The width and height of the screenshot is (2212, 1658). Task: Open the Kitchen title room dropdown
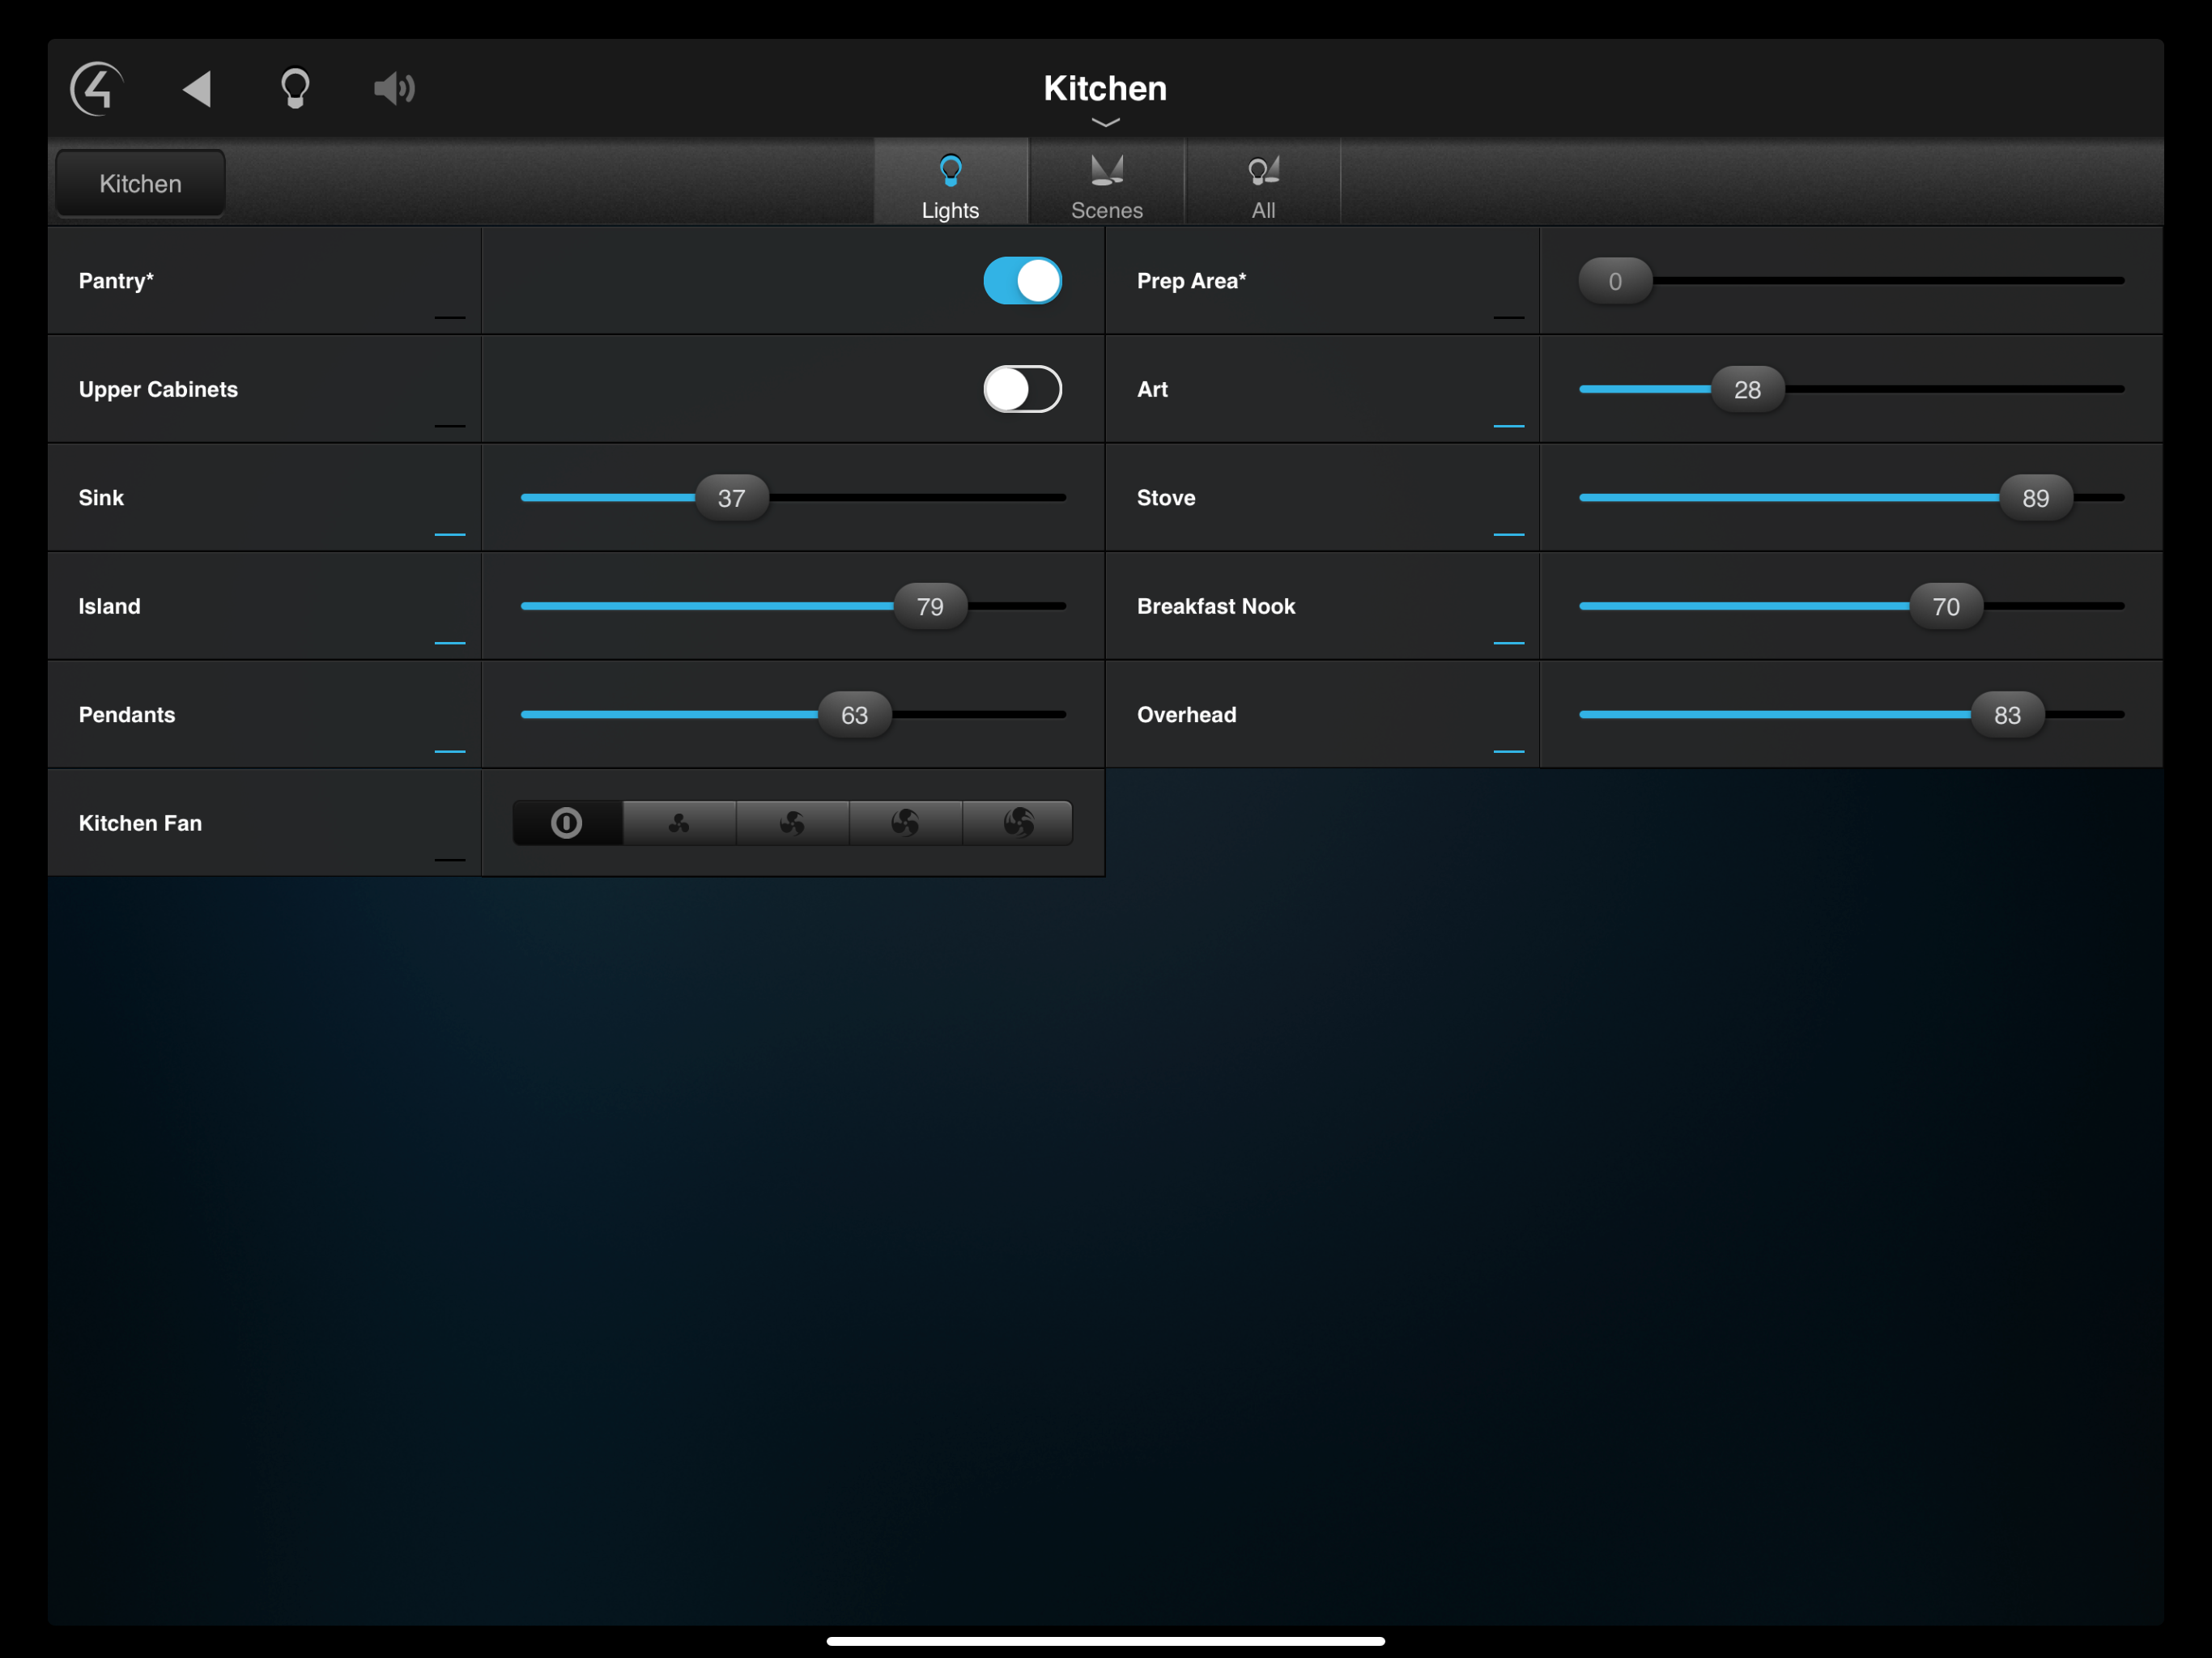(1105, 88)
